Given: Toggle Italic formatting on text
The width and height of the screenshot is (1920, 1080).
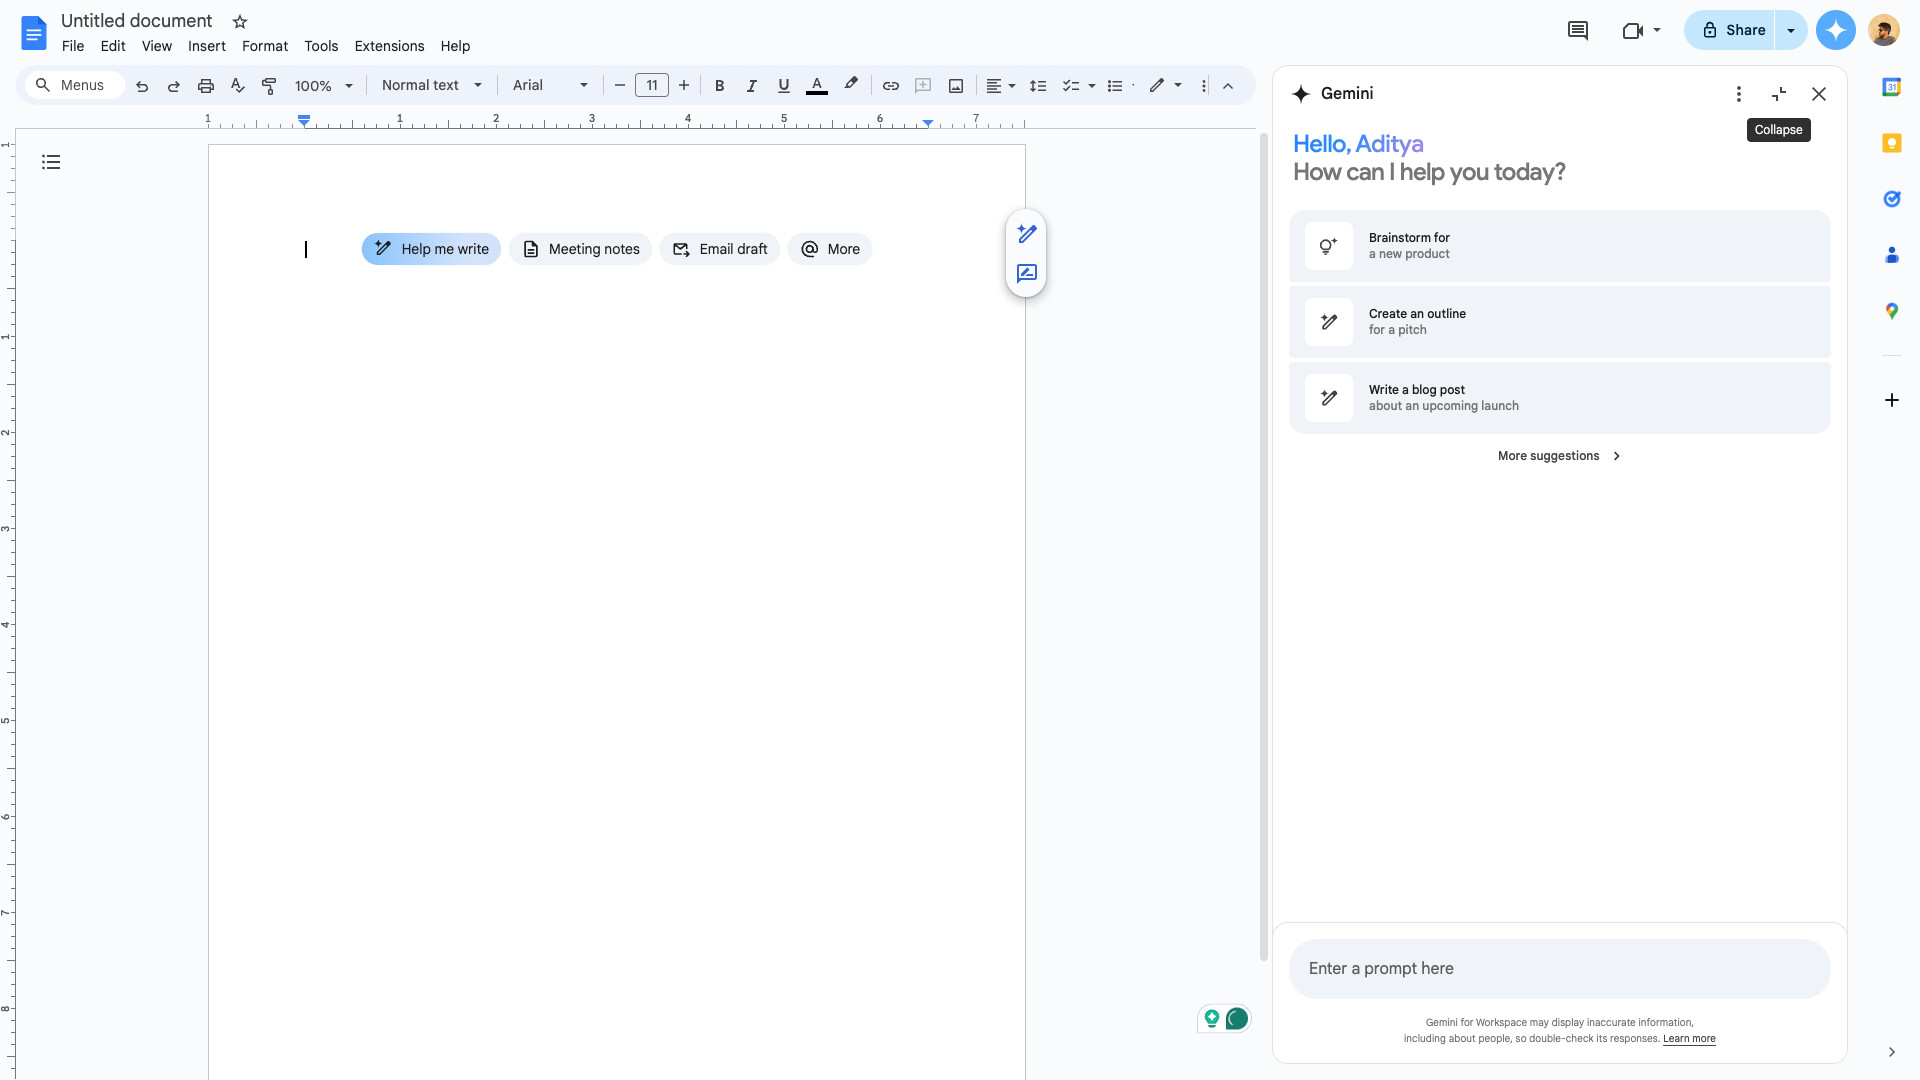Looking at the screenshot, I should [x=749, y=86].
